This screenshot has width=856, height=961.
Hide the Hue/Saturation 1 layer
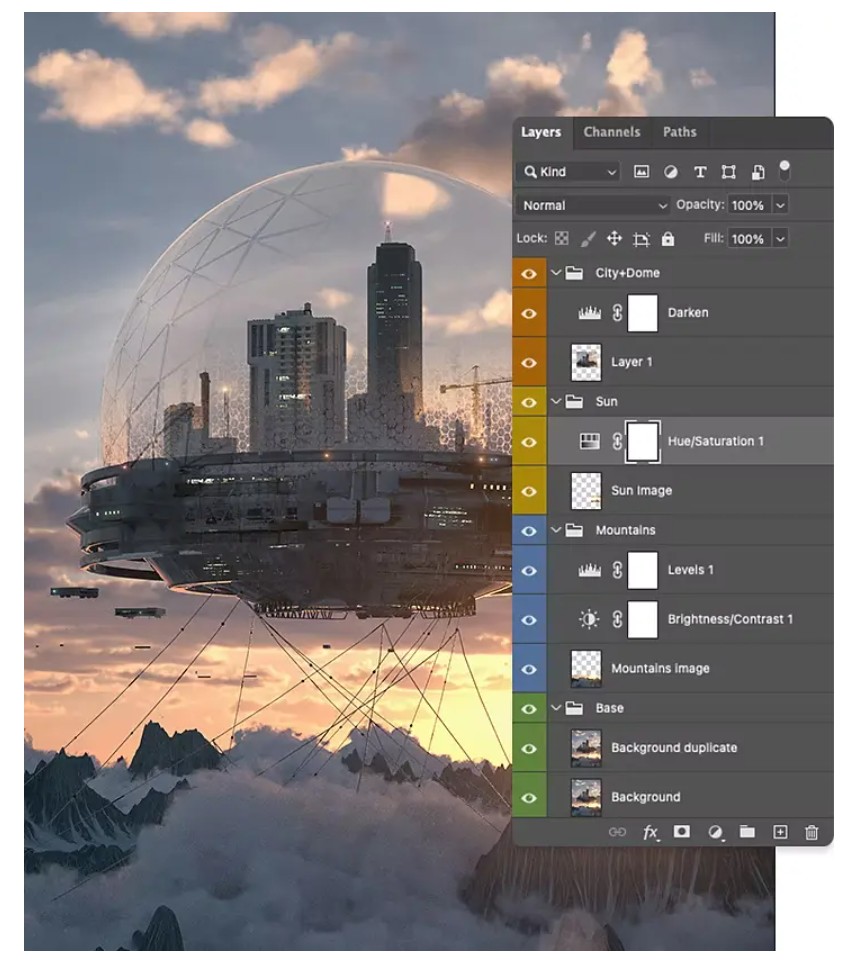(x=529, y=442)
